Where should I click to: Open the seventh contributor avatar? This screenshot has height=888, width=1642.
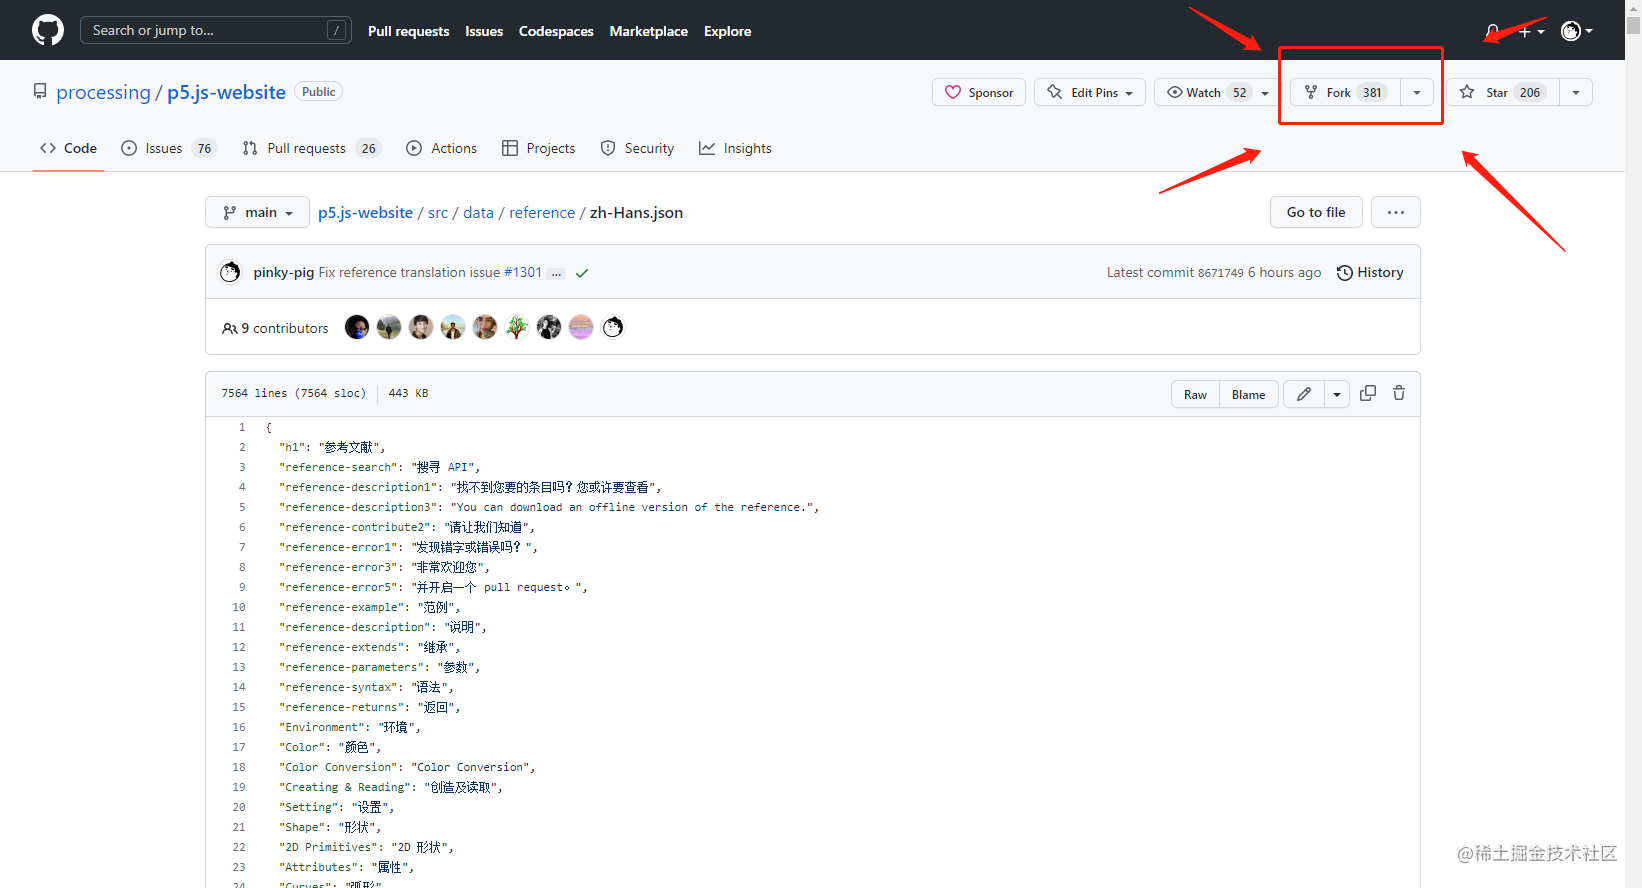coord(549,327)
